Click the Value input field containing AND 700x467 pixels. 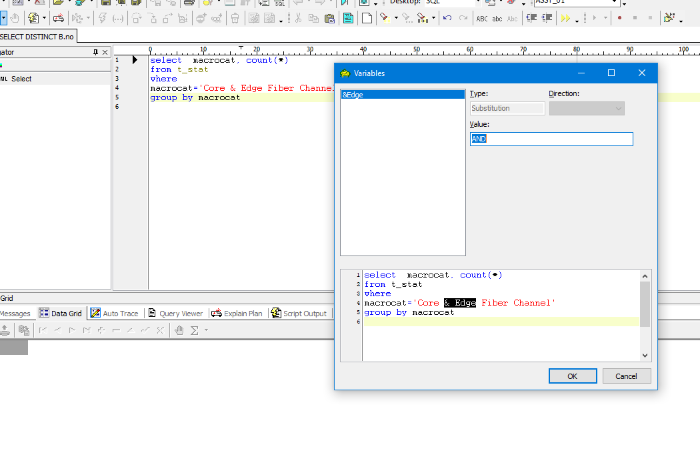[551, 139]
